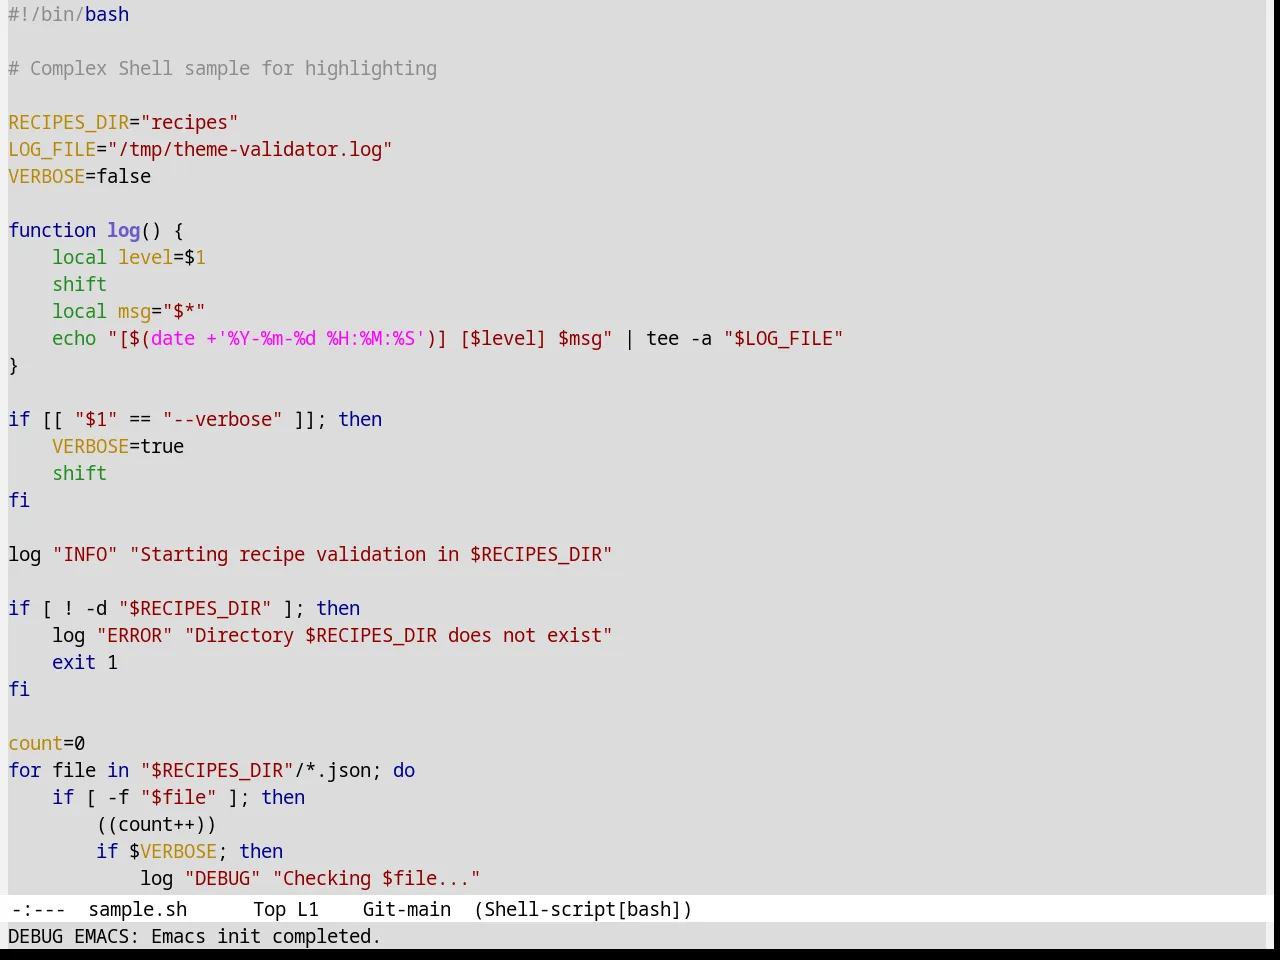Click the buffer status dashes in mode line
The width and height of the screenshot is (1280, 960).
pos(39,909)
